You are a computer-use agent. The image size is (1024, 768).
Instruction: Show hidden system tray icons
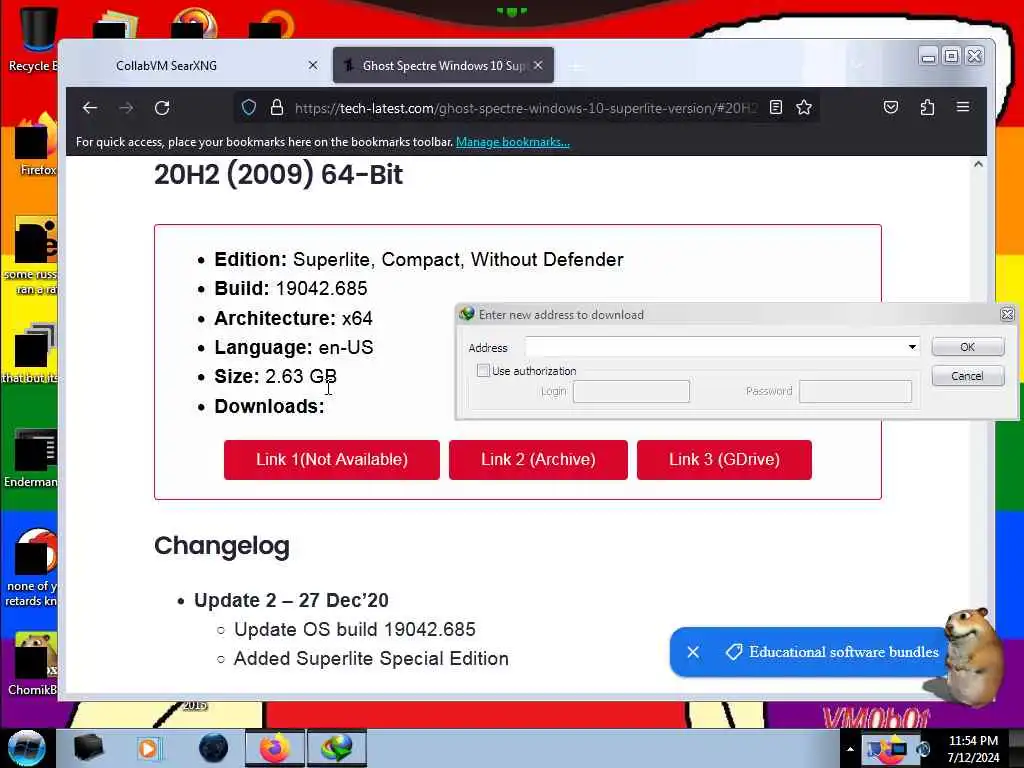pyautogui.click(x=850, y=749)
